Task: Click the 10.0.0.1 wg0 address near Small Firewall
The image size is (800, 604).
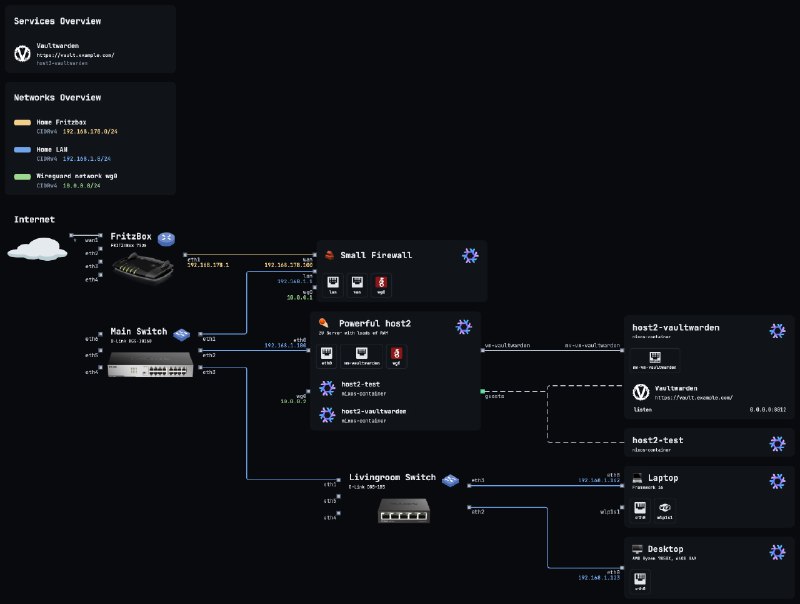Action: 299,297
